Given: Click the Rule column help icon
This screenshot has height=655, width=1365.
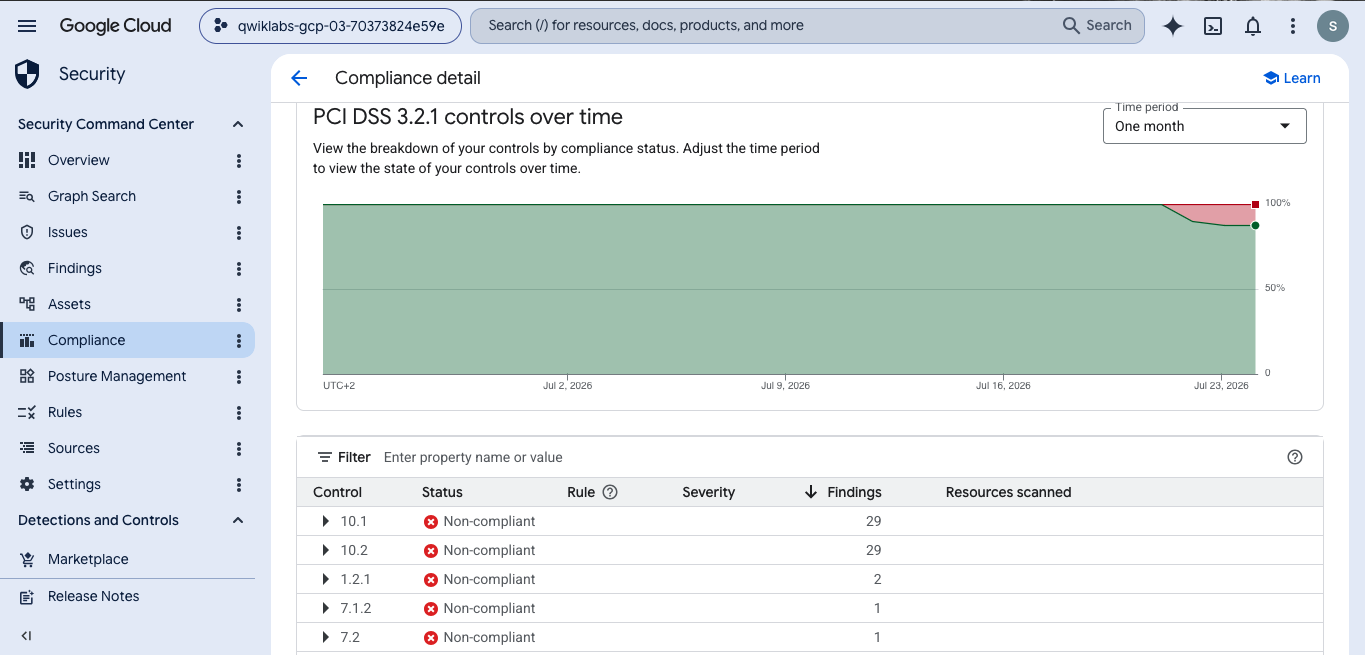Looking at the screenshot, I should (610, 492).
